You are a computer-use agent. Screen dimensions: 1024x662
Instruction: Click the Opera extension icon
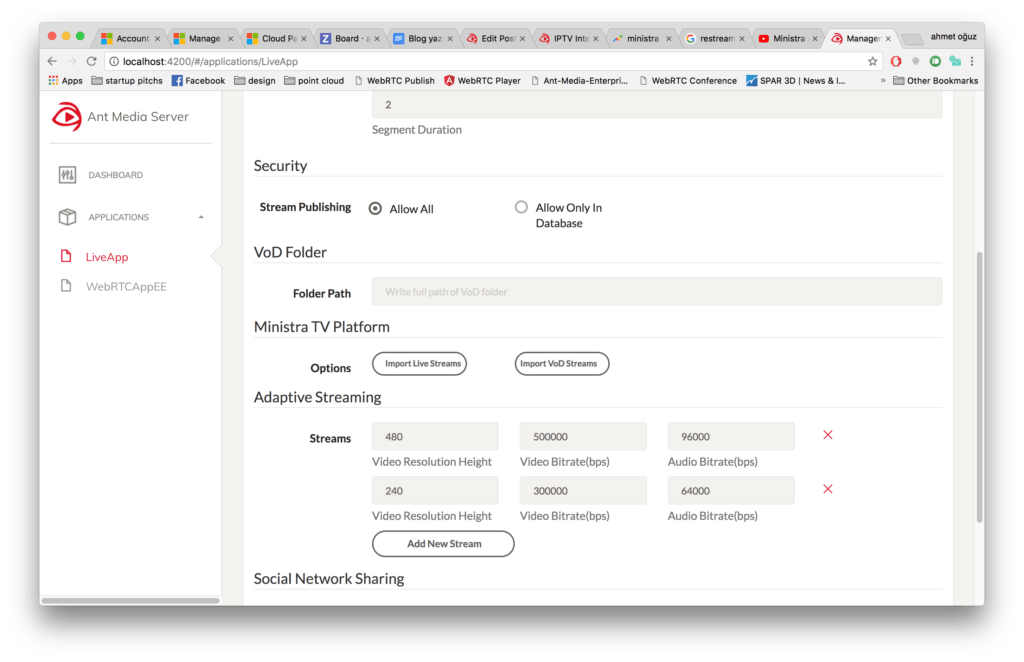(x=896, y=61)
